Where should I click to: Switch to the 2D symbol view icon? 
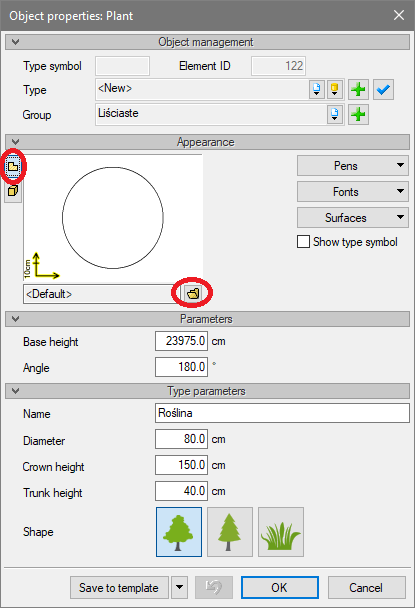click(x=13, y=167)
